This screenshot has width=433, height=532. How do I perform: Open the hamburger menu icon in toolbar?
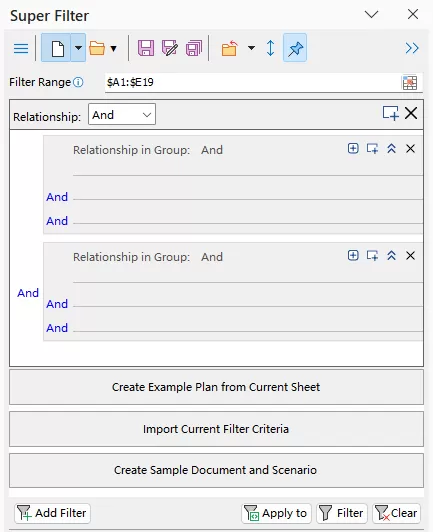click(x=21, y=49)
